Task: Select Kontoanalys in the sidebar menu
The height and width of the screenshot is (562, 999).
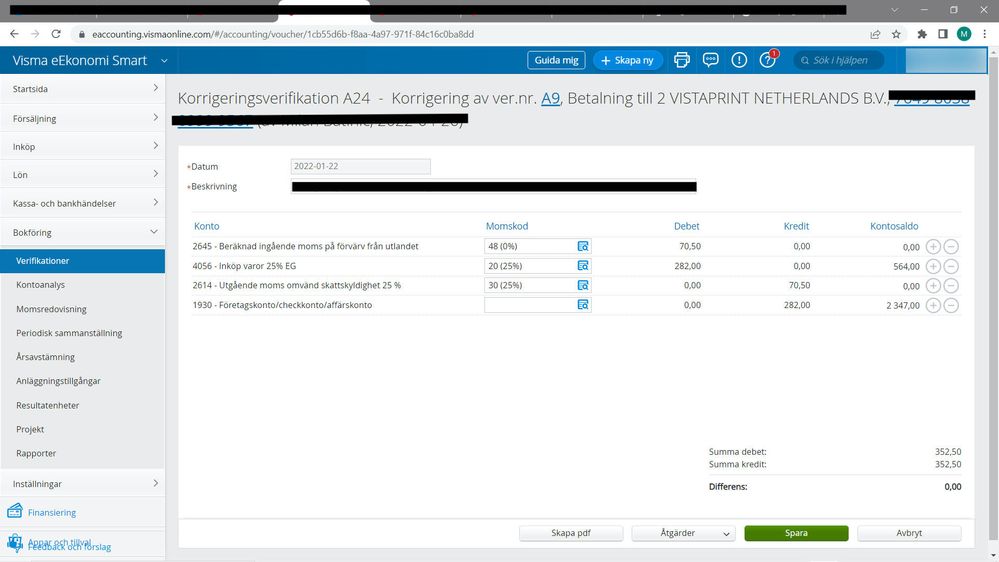Action: click(41, 285)
